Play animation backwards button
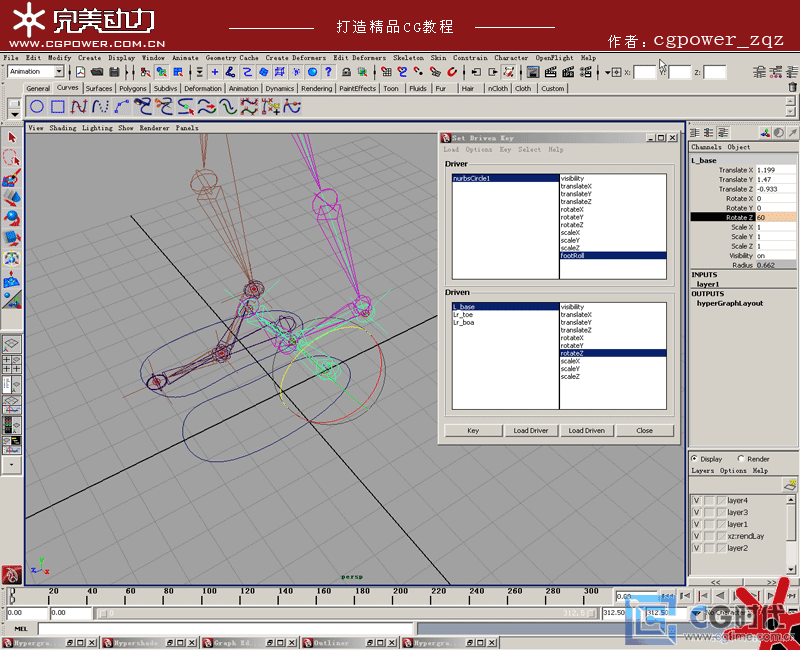 click(x=720, y=595)
